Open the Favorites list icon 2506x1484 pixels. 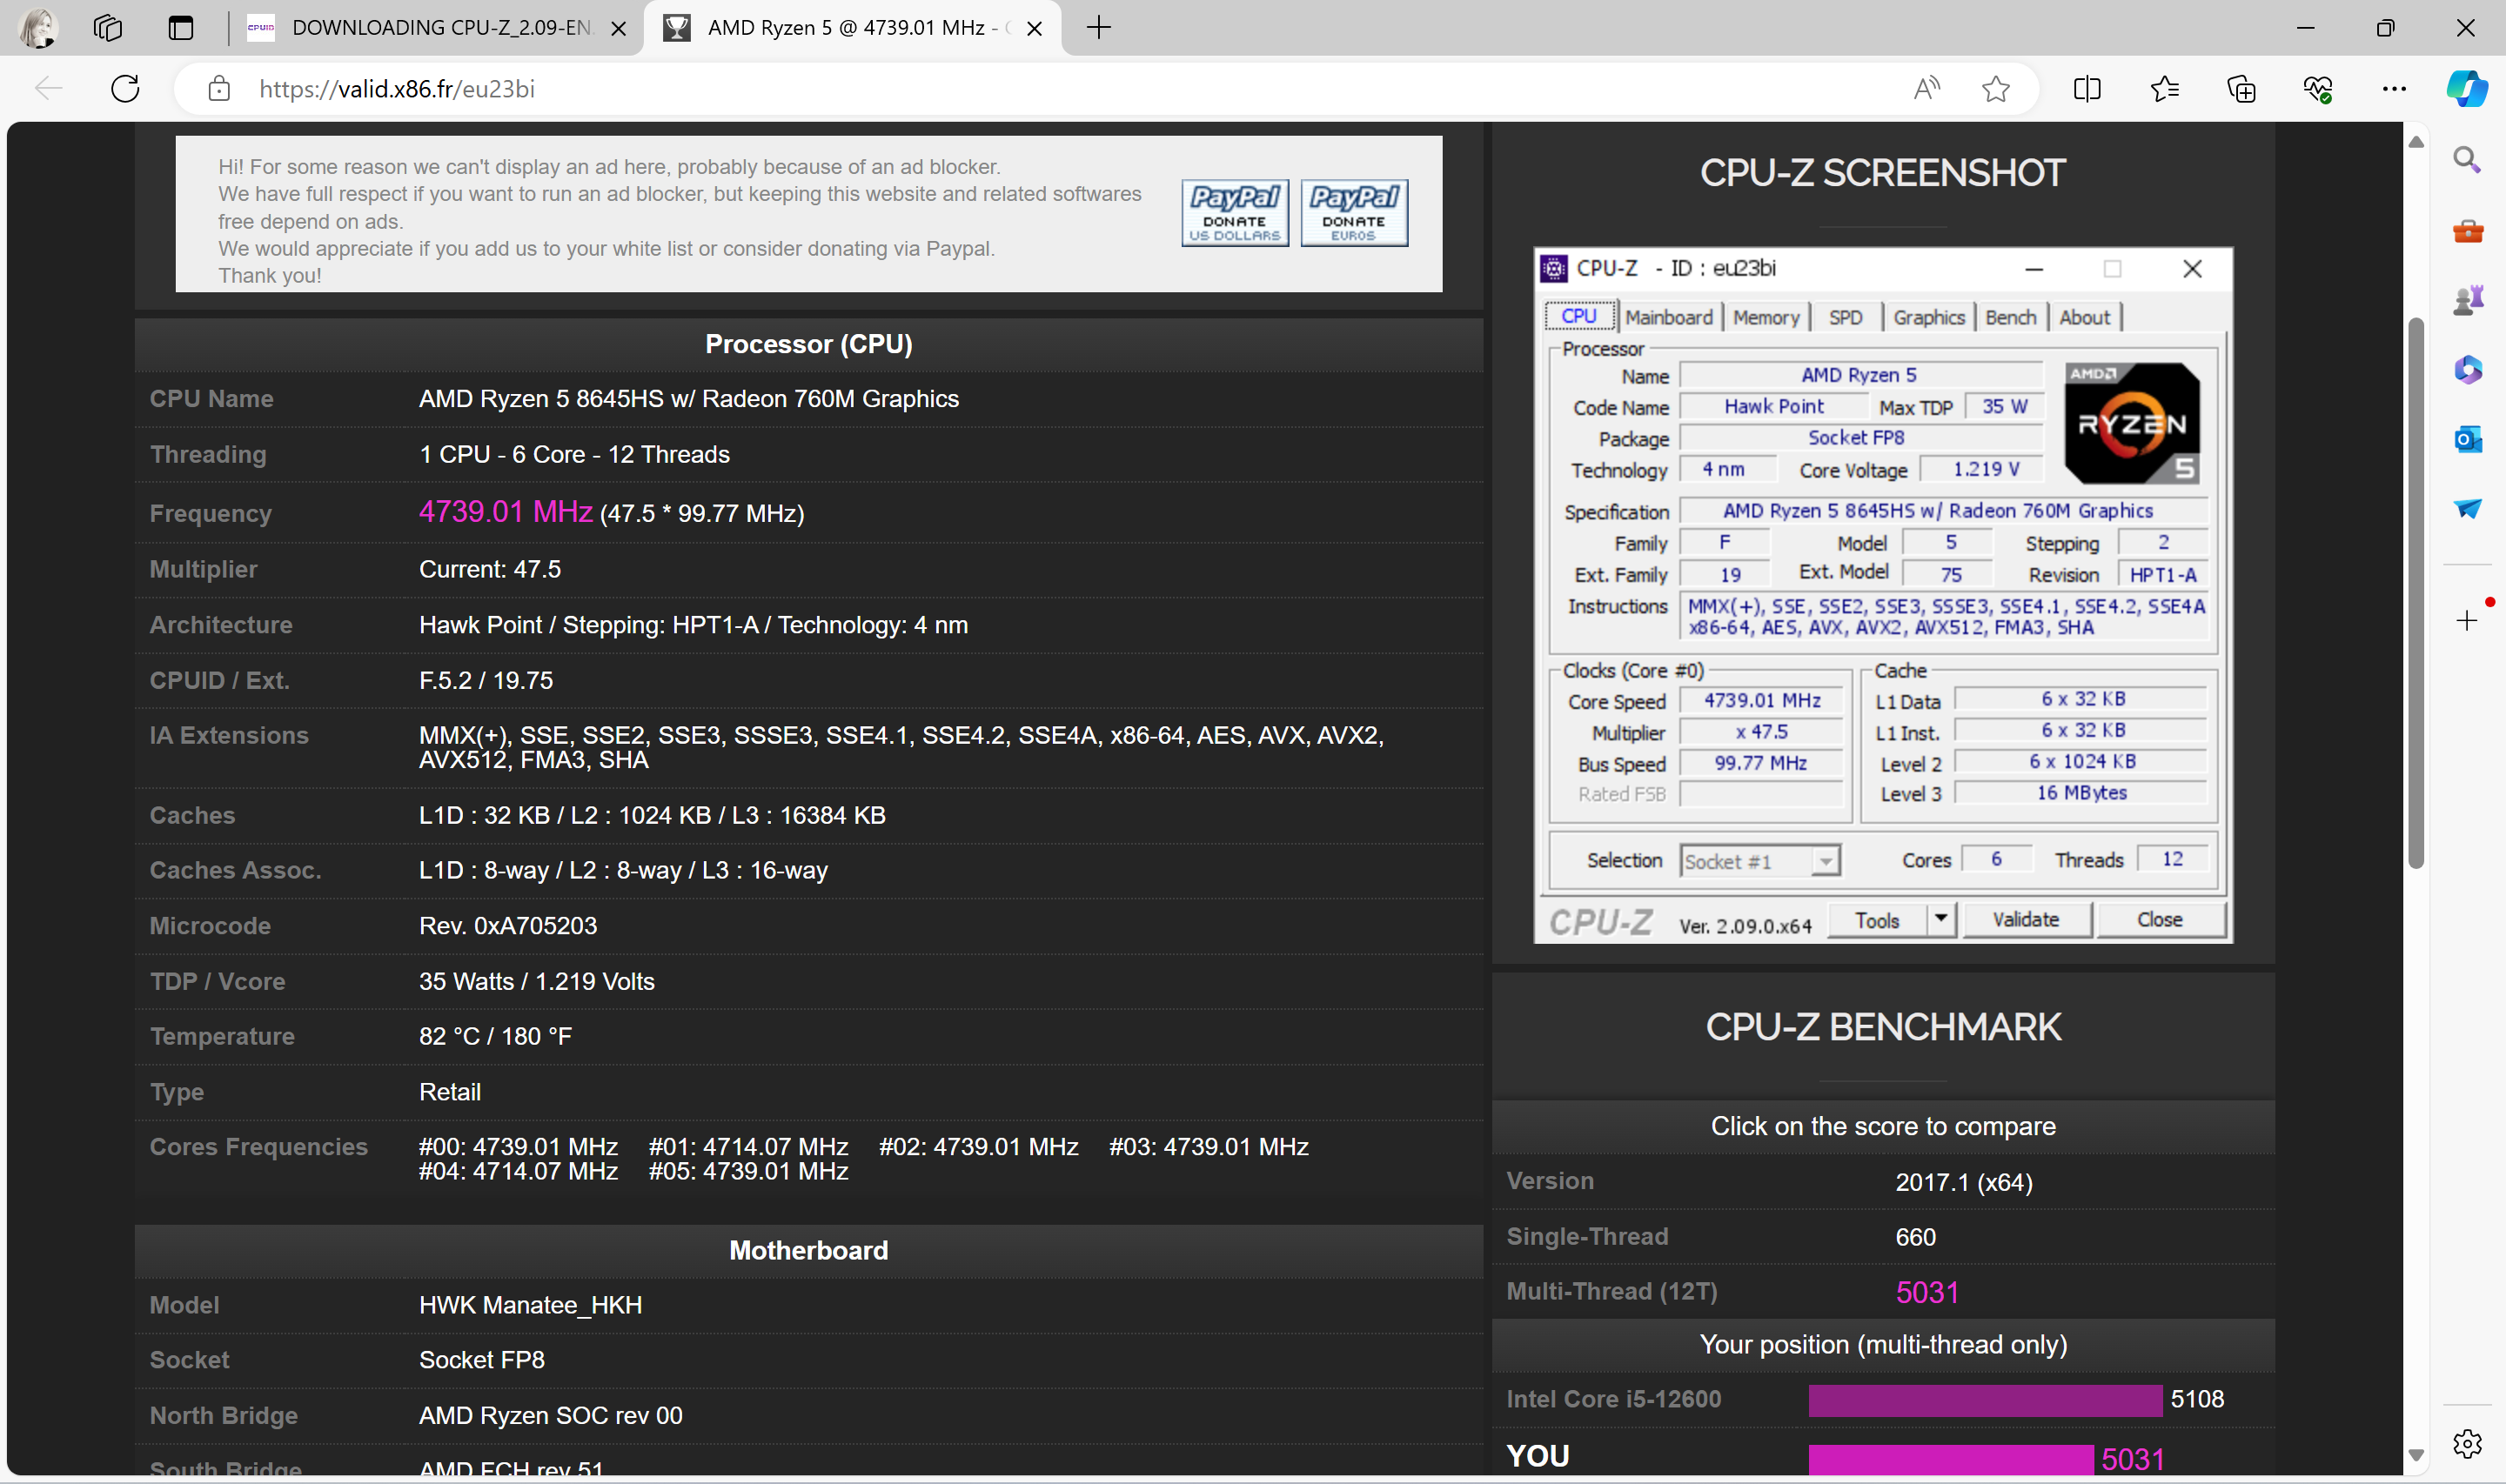point(2164,89)
